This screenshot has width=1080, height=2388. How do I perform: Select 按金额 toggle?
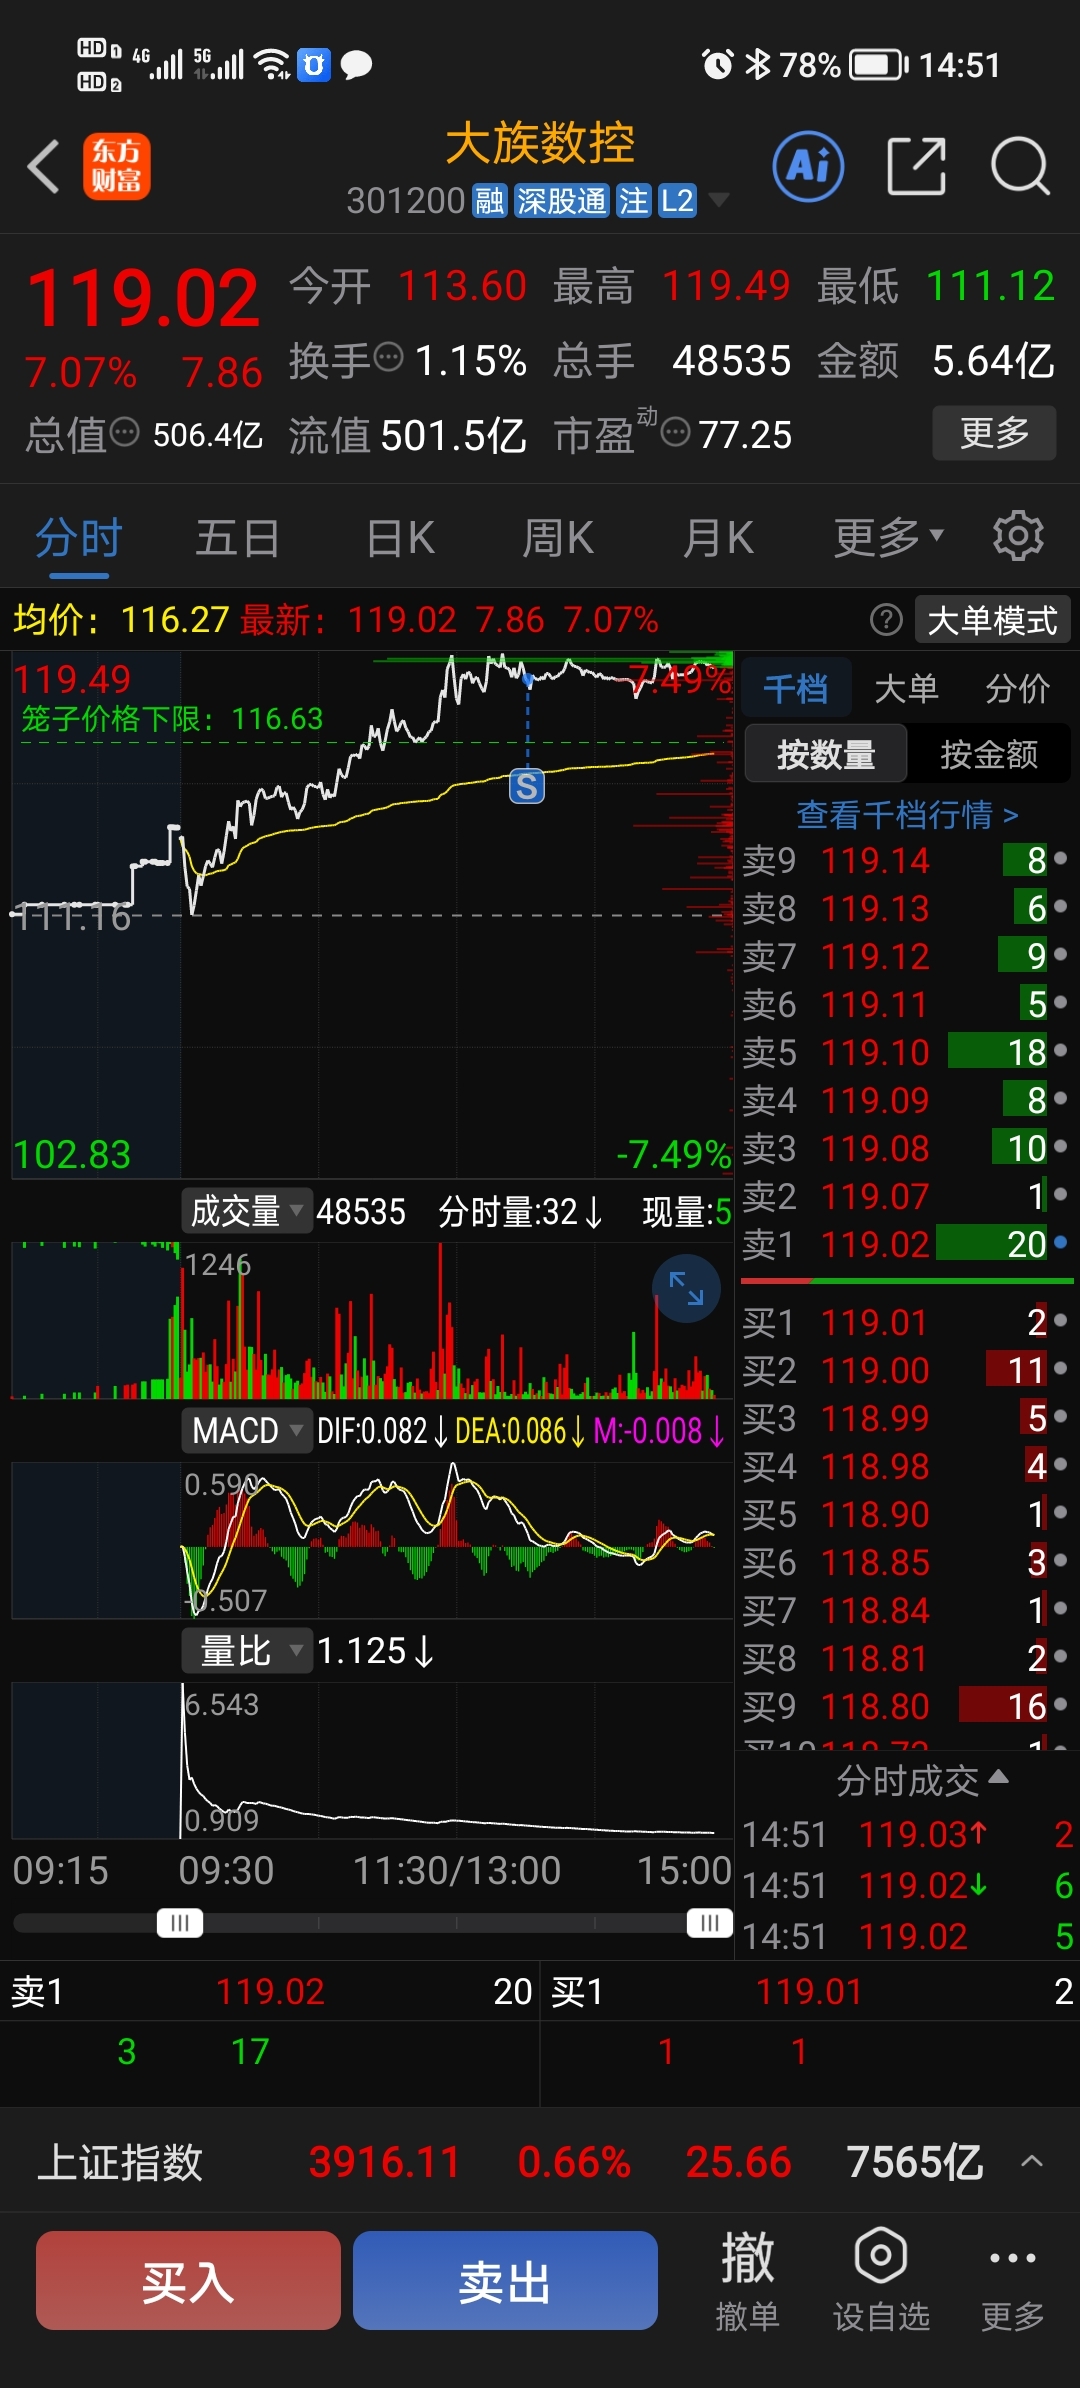tap(989, 754)
